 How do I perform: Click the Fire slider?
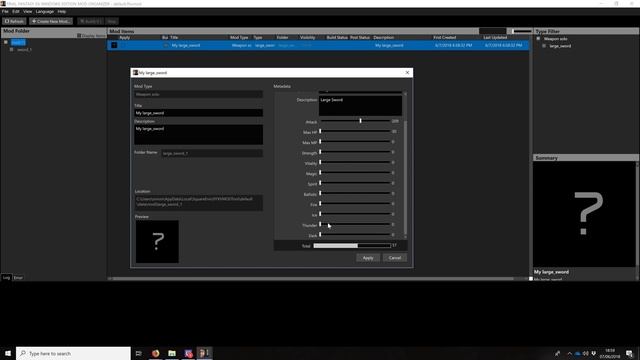coord(355,204)
